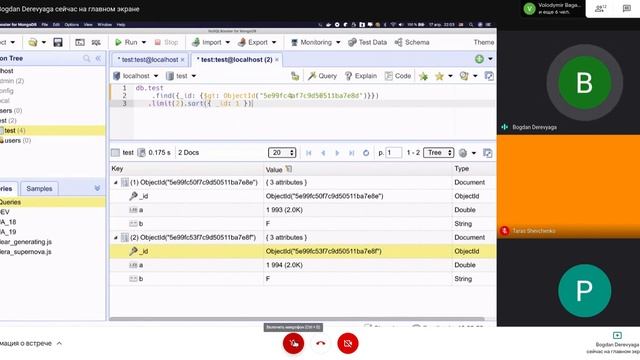Click the Key column header
Screen dimensions: 640x360
pos(187,169)
